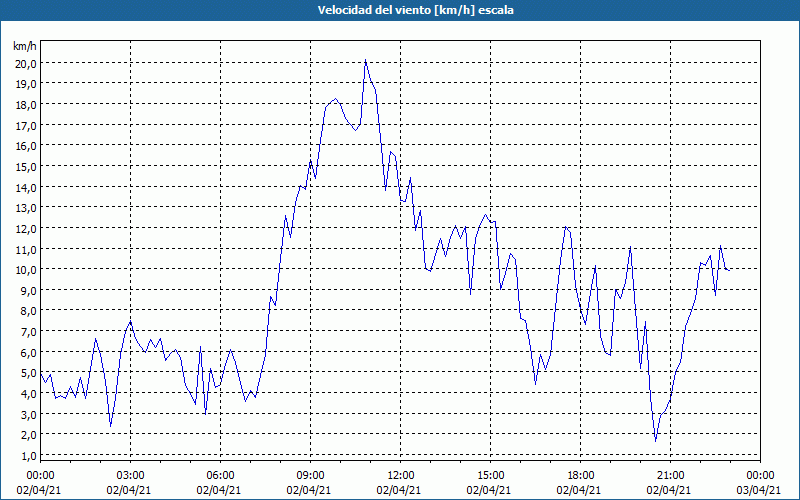The width and height of the screenshot is (800, 500).
Task: Click the 20,0 y-axis value
Action: click(x=26, y=63)
